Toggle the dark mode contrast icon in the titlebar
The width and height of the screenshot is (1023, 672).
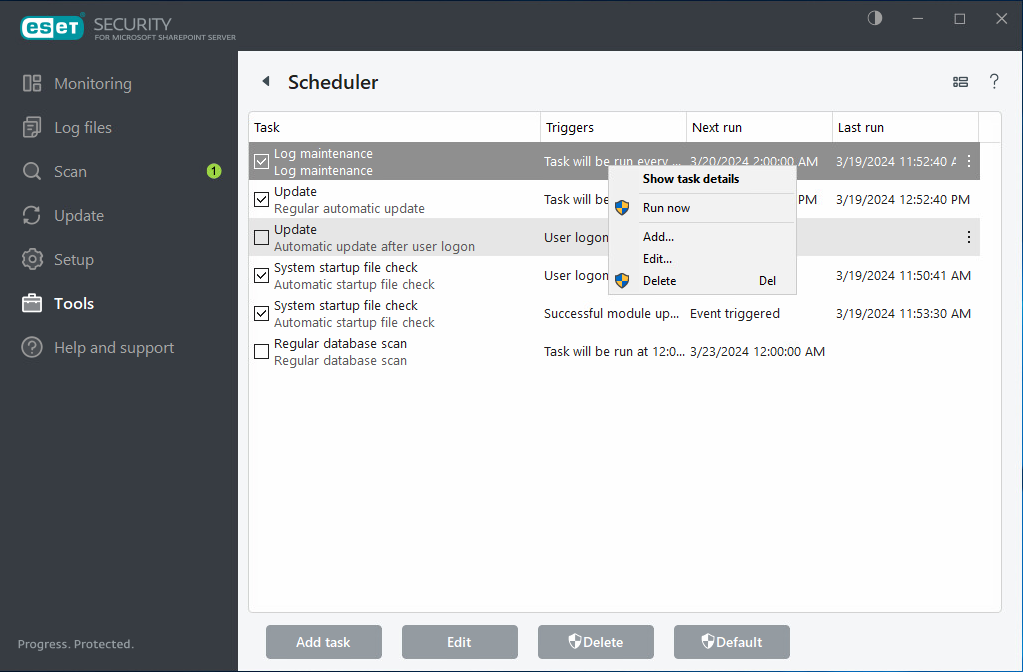(x=874, y=18)
